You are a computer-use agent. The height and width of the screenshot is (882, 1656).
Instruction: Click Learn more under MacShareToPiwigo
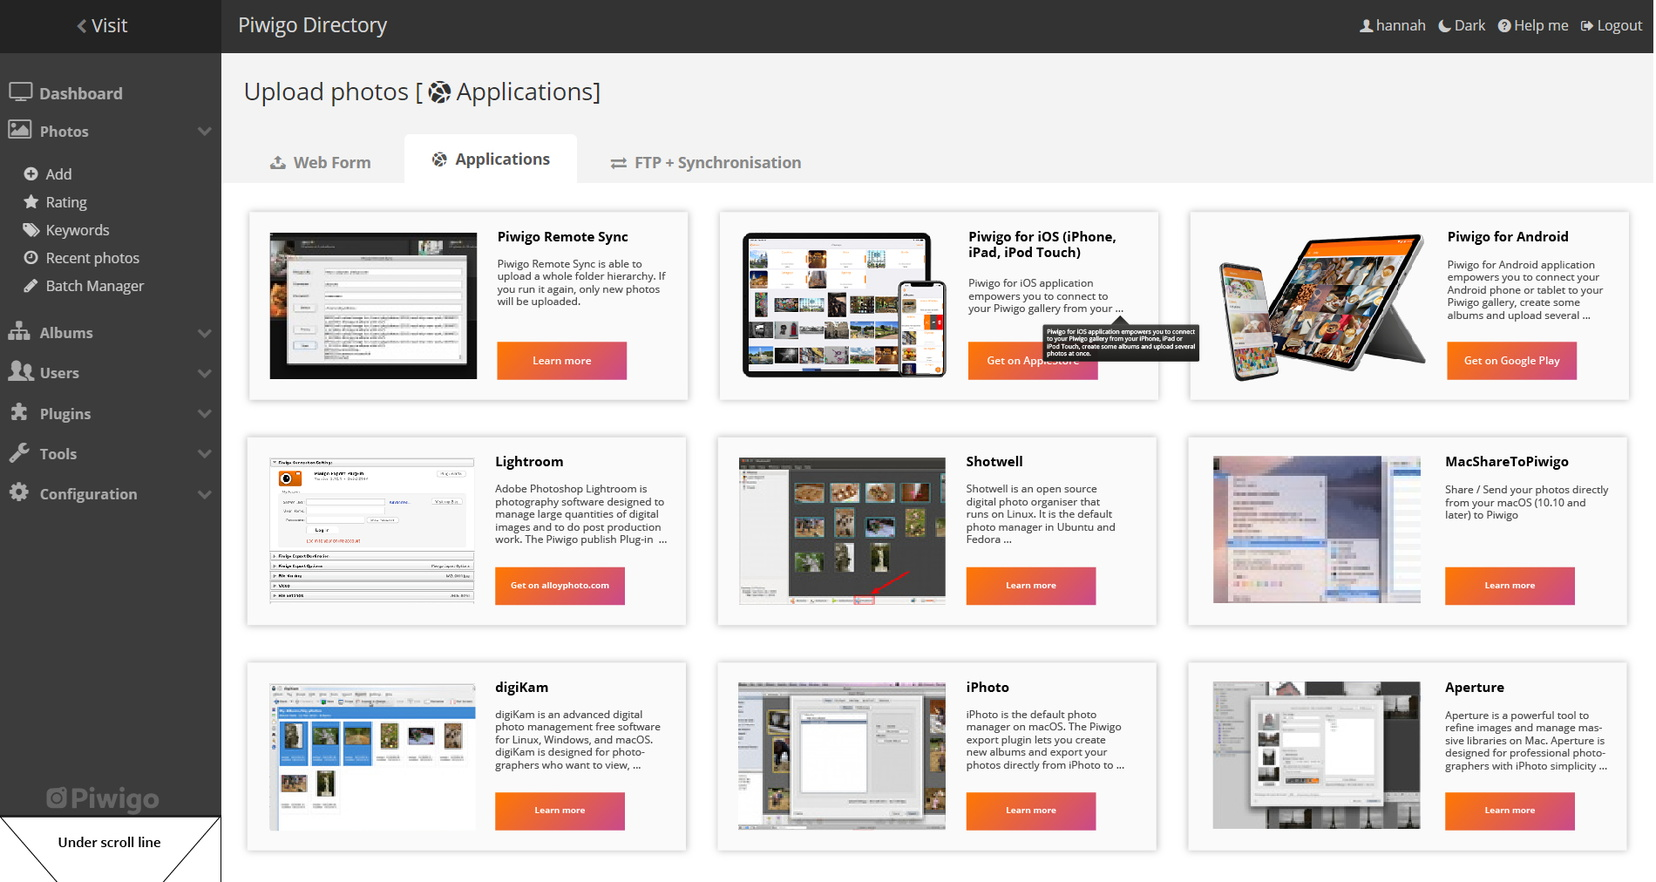pos(1509,586)
